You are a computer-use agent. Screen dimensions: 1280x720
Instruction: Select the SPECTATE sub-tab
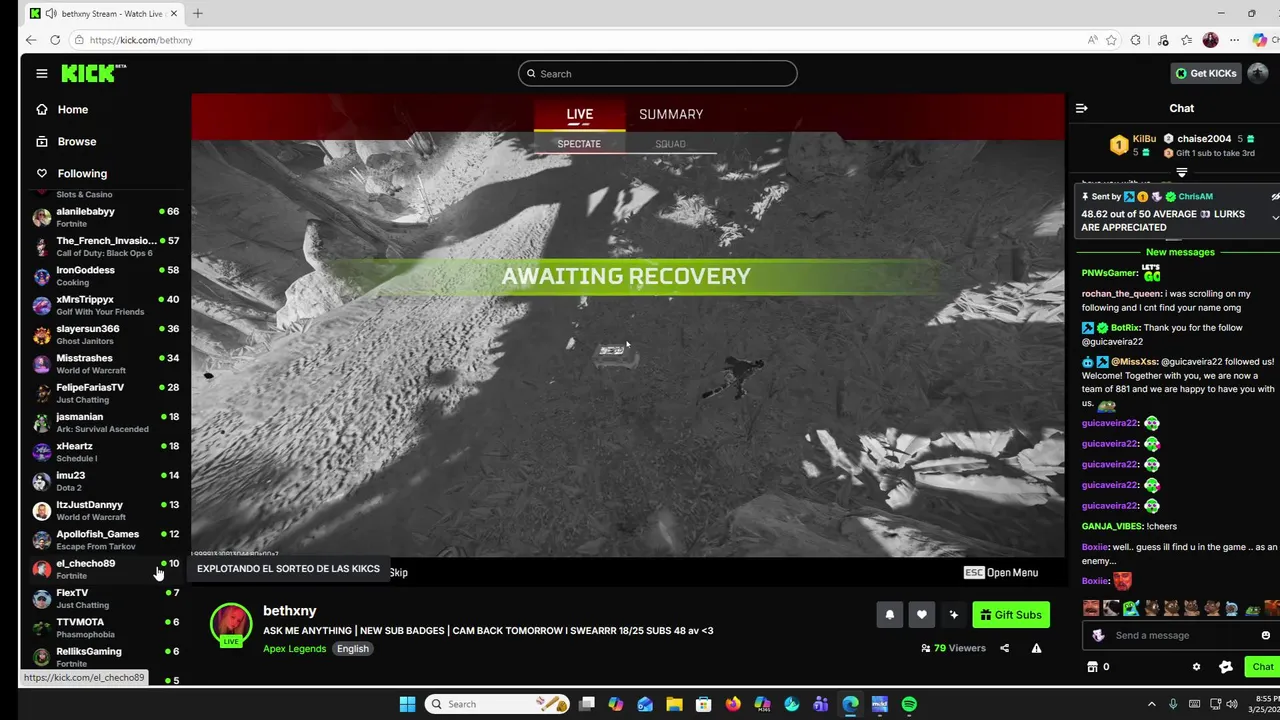(579, 144)
